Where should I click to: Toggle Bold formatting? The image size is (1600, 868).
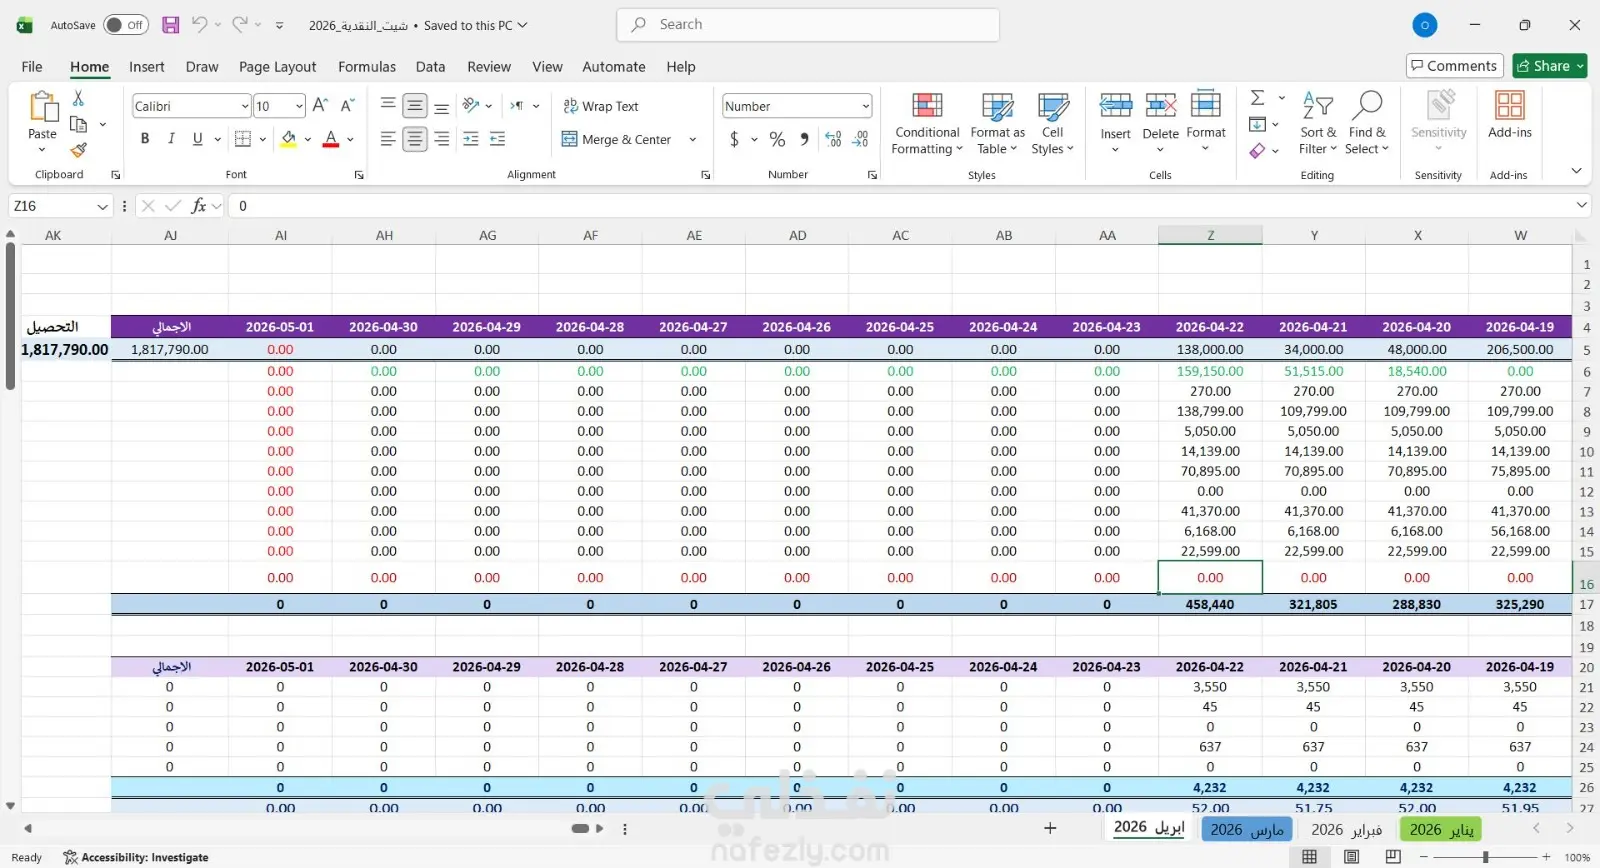[x=145, y=139]
